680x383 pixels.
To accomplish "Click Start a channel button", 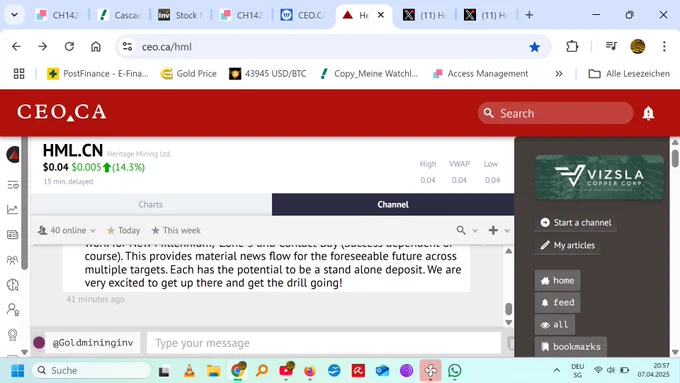I will (576, 223).
